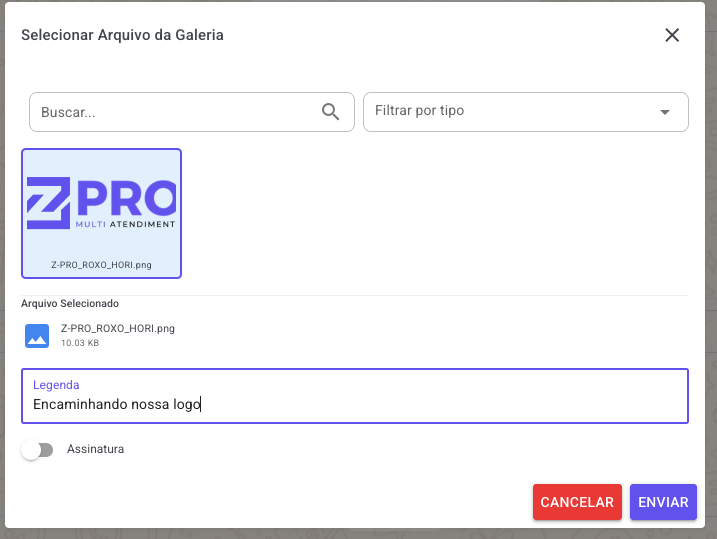Click the blue image file icon

point(37,336)
